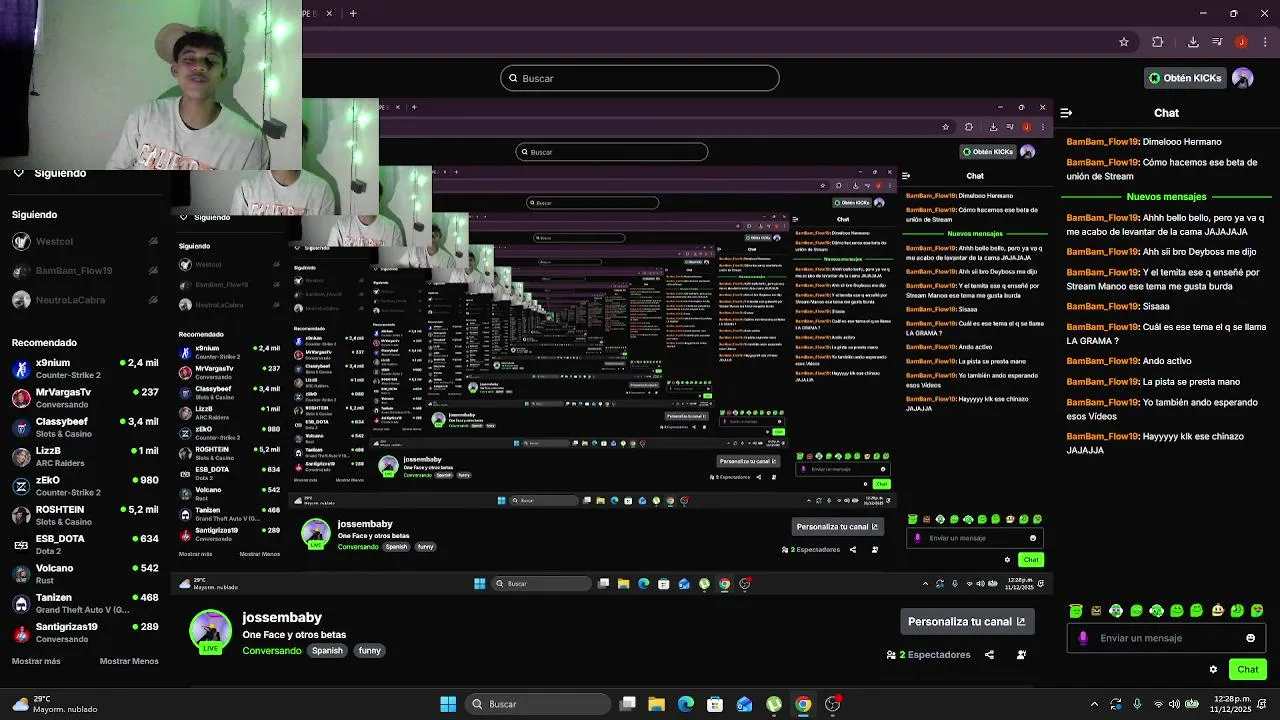Open the Kick user avatar menu
Image resolution: width=1280 pixels, height=720 pixels.
tap(1243, 78)
